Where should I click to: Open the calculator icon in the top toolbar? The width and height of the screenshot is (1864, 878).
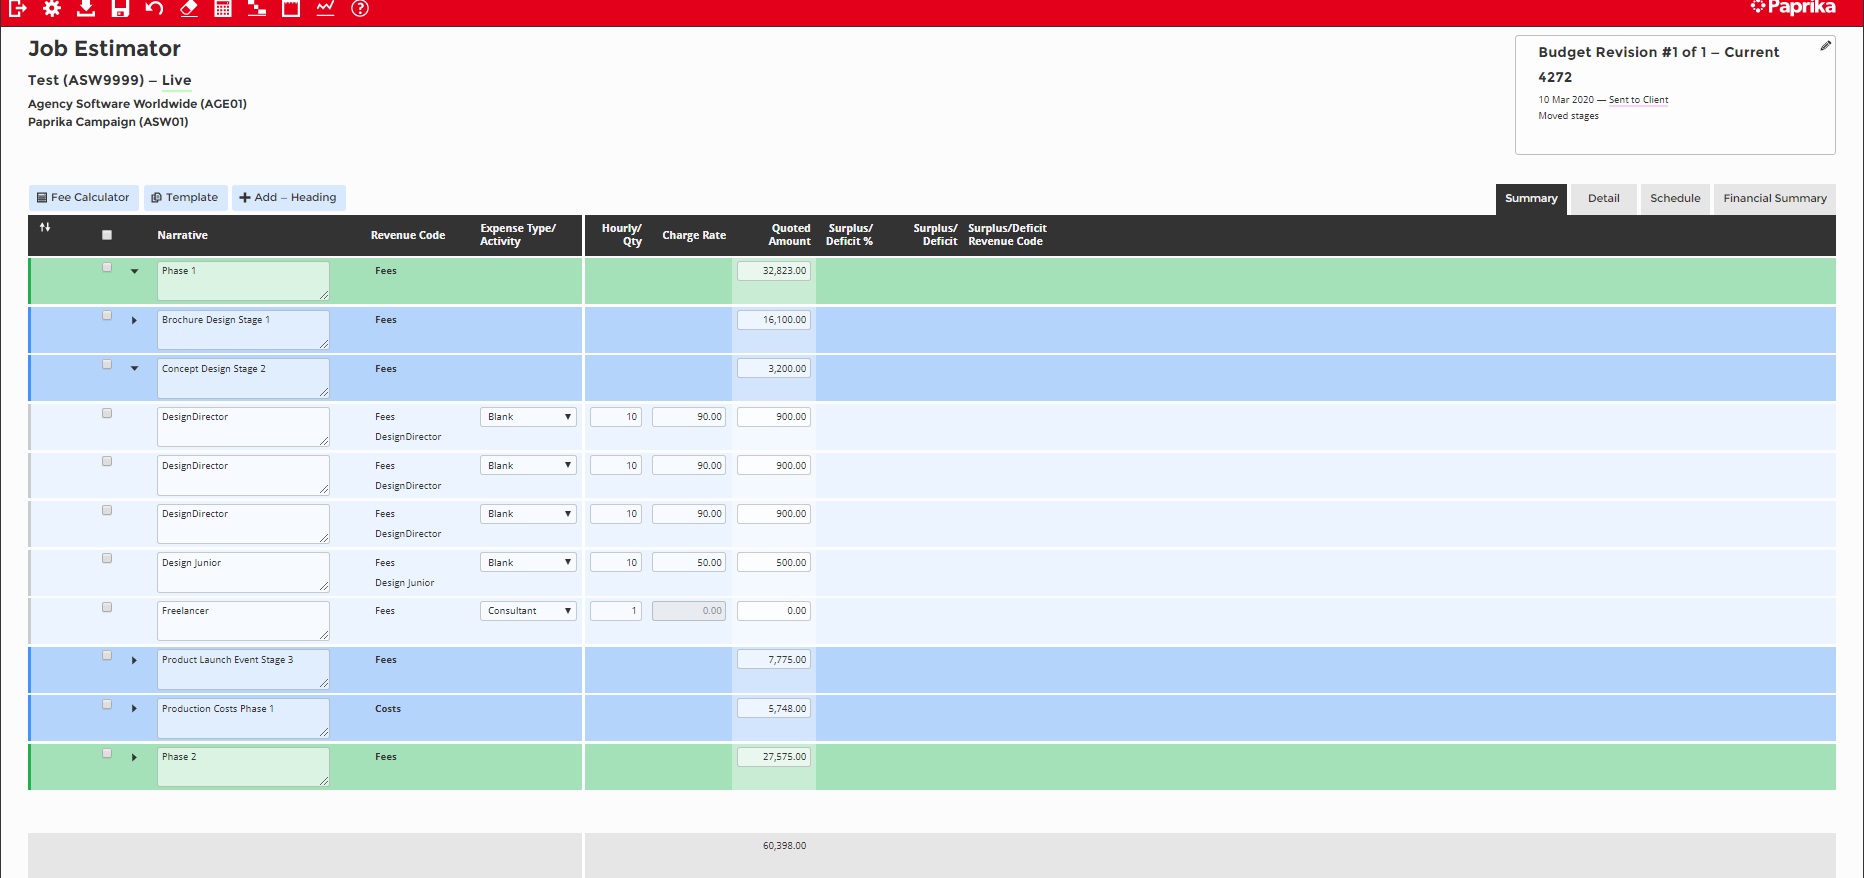[223, 8]
